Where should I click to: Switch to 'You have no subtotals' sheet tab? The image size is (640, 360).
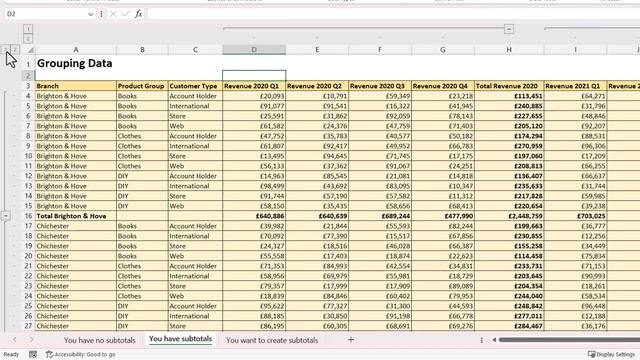coord(100,340)
